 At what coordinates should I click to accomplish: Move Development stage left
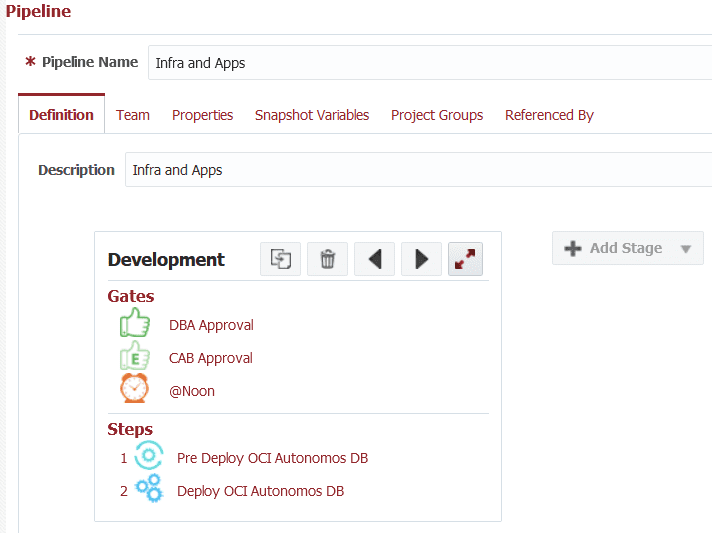[x=375, y=259]
